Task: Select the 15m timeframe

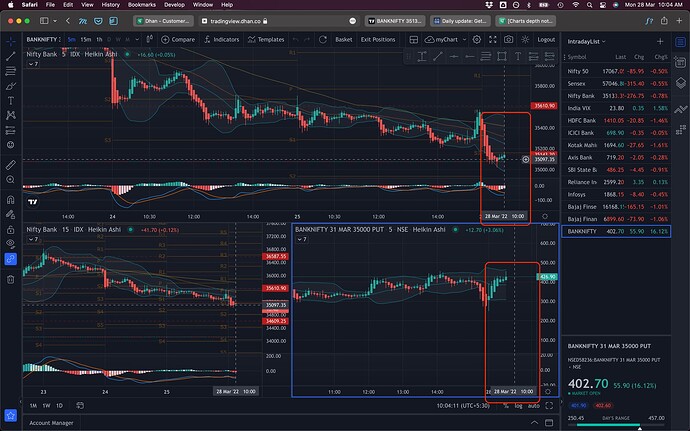Action: tap(86, 40)
